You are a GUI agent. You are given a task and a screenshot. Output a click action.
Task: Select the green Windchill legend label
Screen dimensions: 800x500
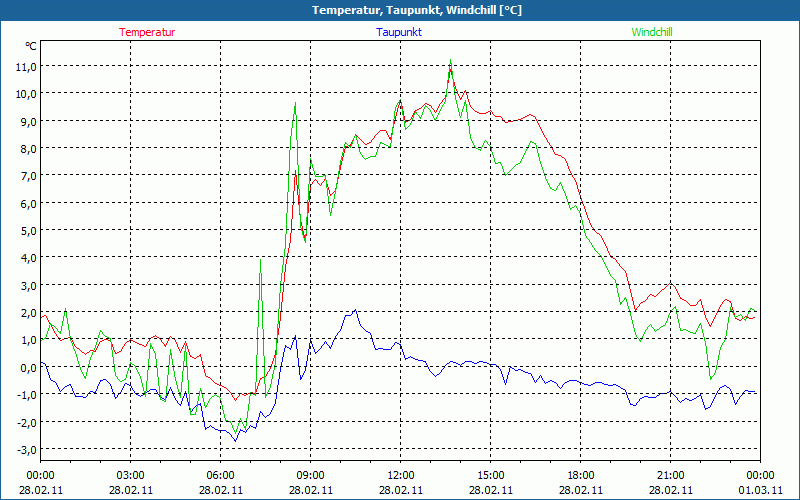point(652,32)
